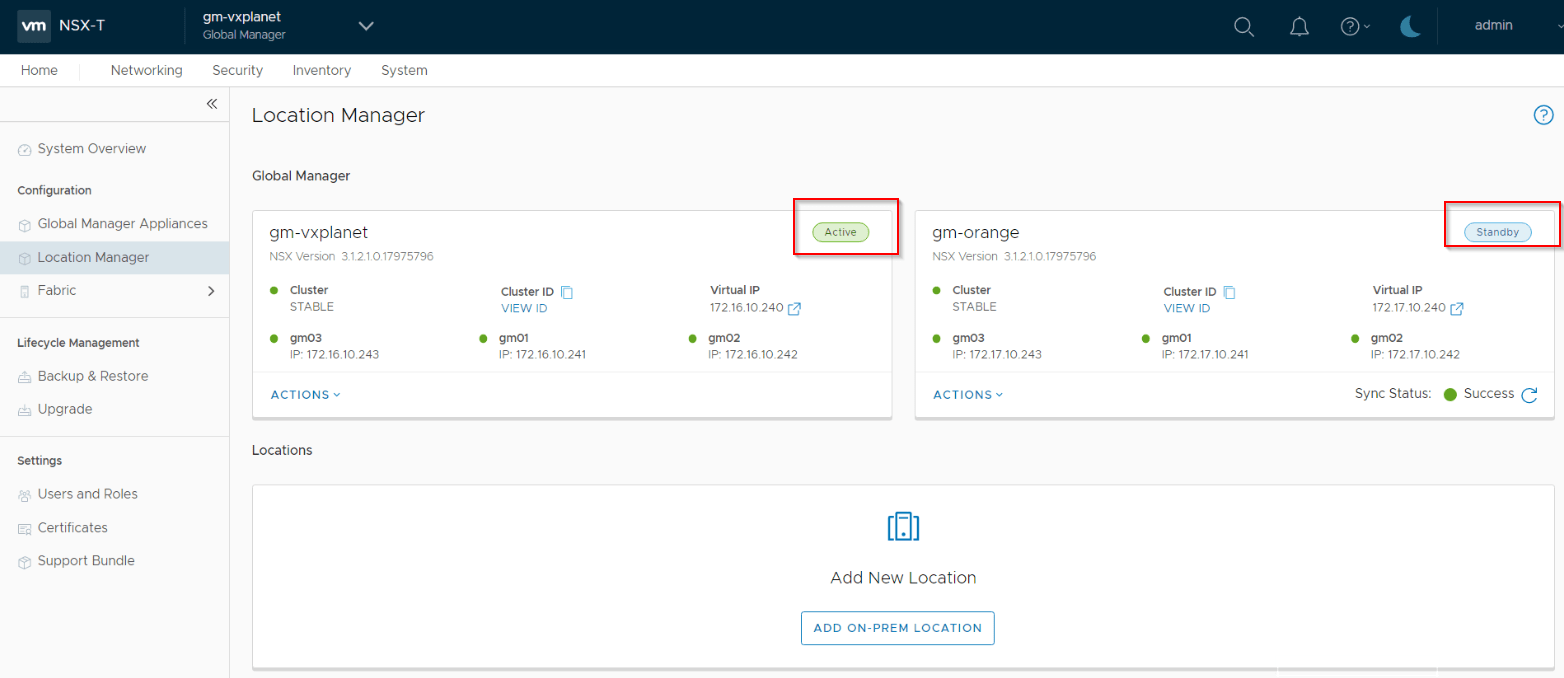The height and width of the screenshot is (678, 1564).
Task: Click the Active status badge on gm-vxplanet
Action: [x=841, y=232]
